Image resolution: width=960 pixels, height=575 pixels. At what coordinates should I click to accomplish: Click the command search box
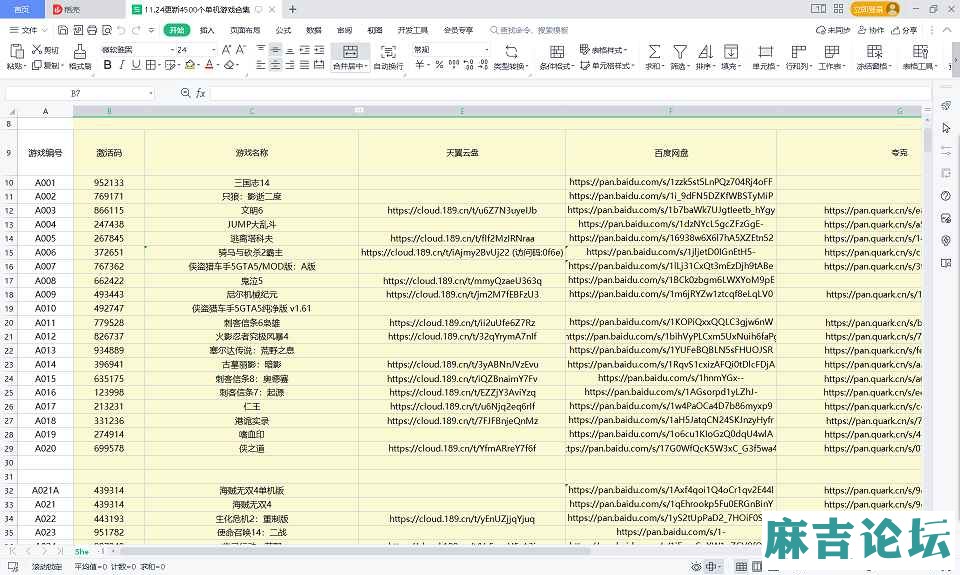click(x=528, y=30)
